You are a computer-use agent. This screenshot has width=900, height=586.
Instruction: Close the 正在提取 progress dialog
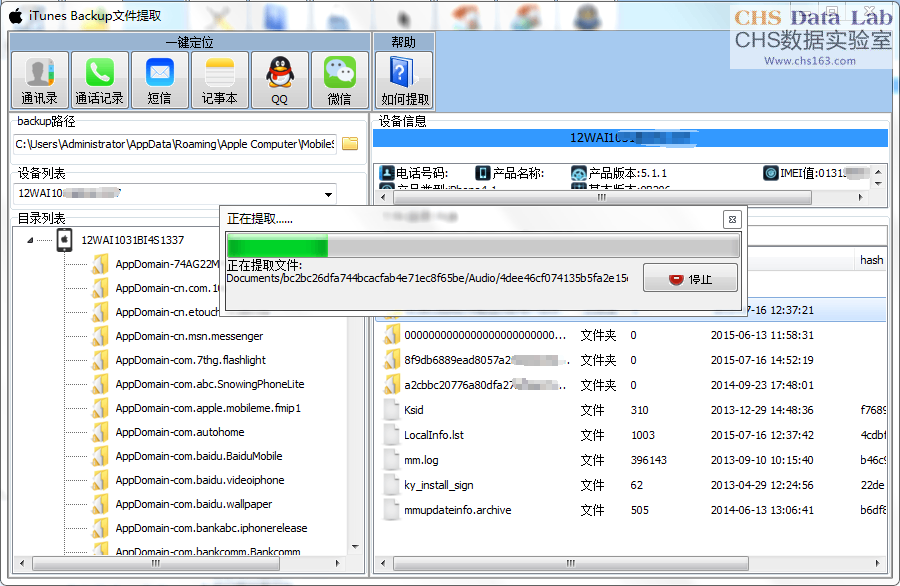[x=732, y=219]
